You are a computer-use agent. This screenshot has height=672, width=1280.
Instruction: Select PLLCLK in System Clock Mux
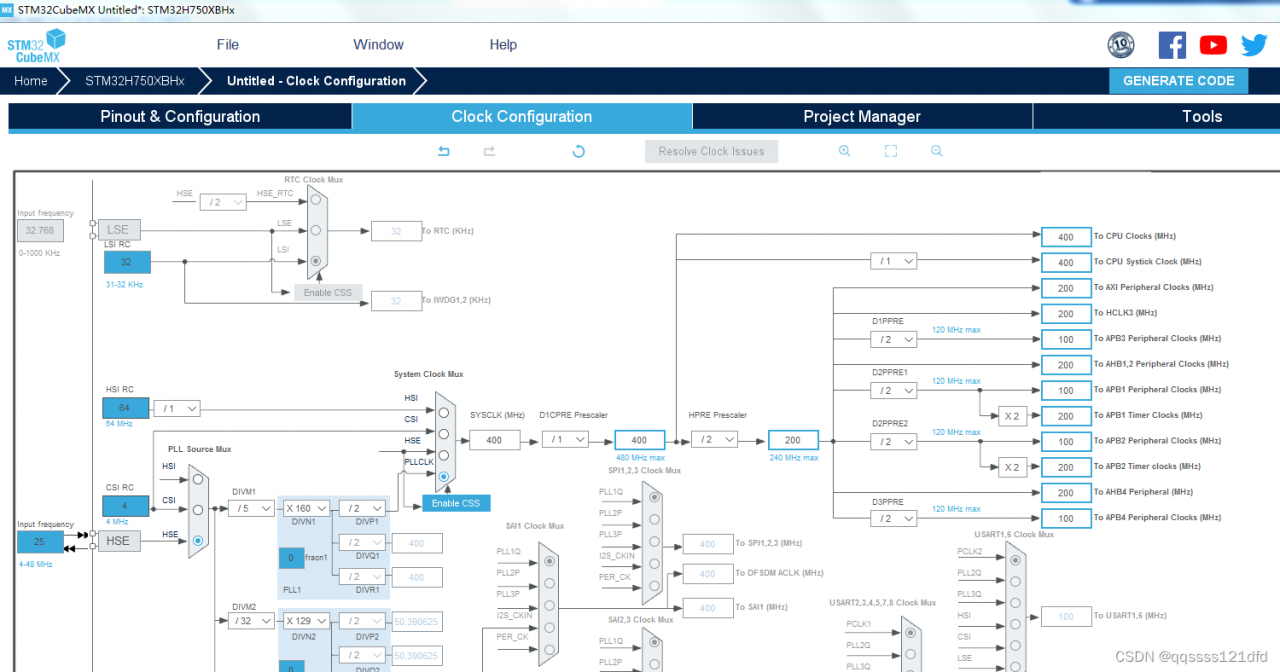[443, 476]
